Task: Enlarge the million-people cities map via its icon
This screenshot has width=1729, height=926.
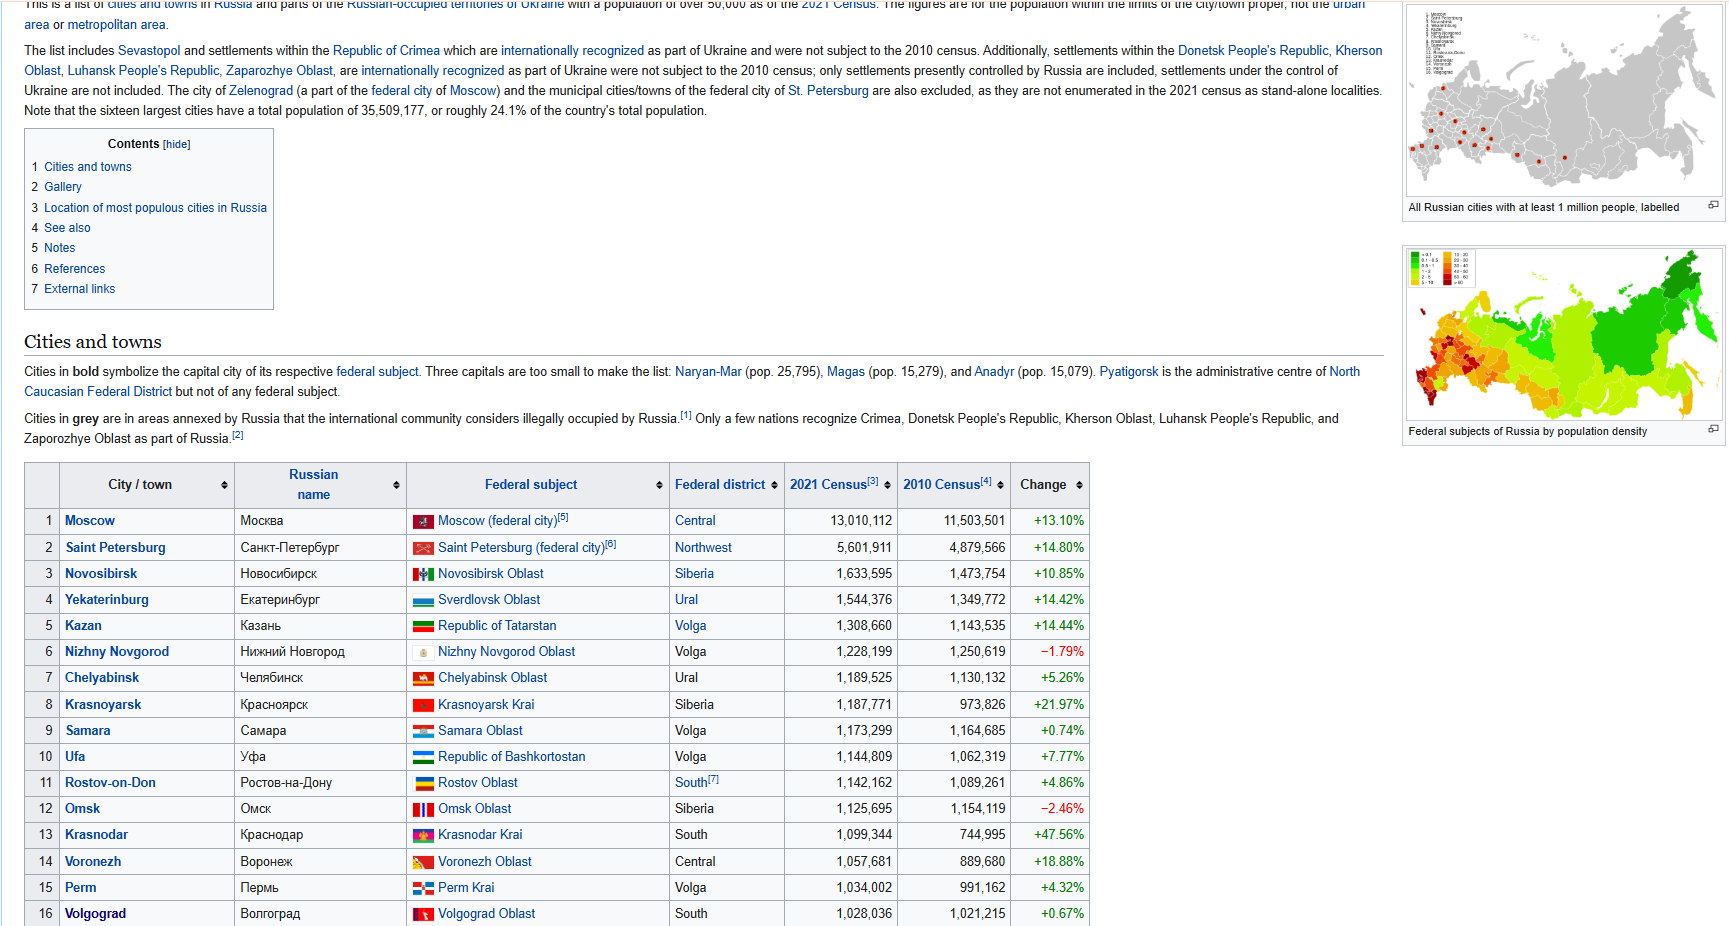Action: click(1713, 205)
